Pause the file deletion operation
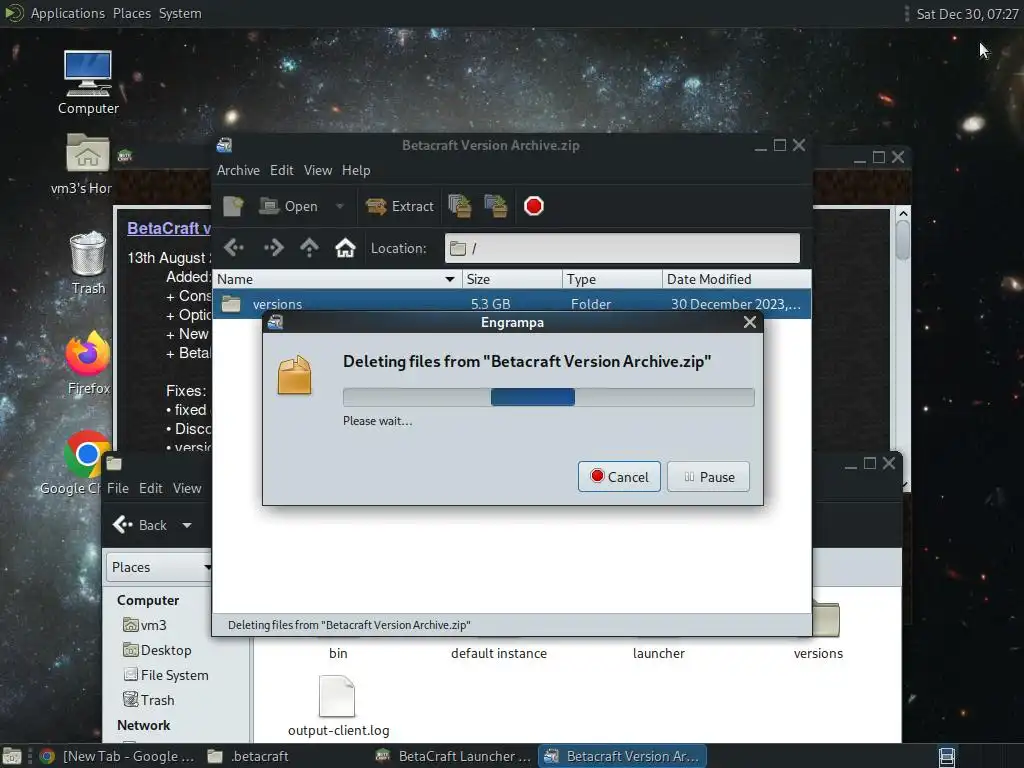 [708, 477]
